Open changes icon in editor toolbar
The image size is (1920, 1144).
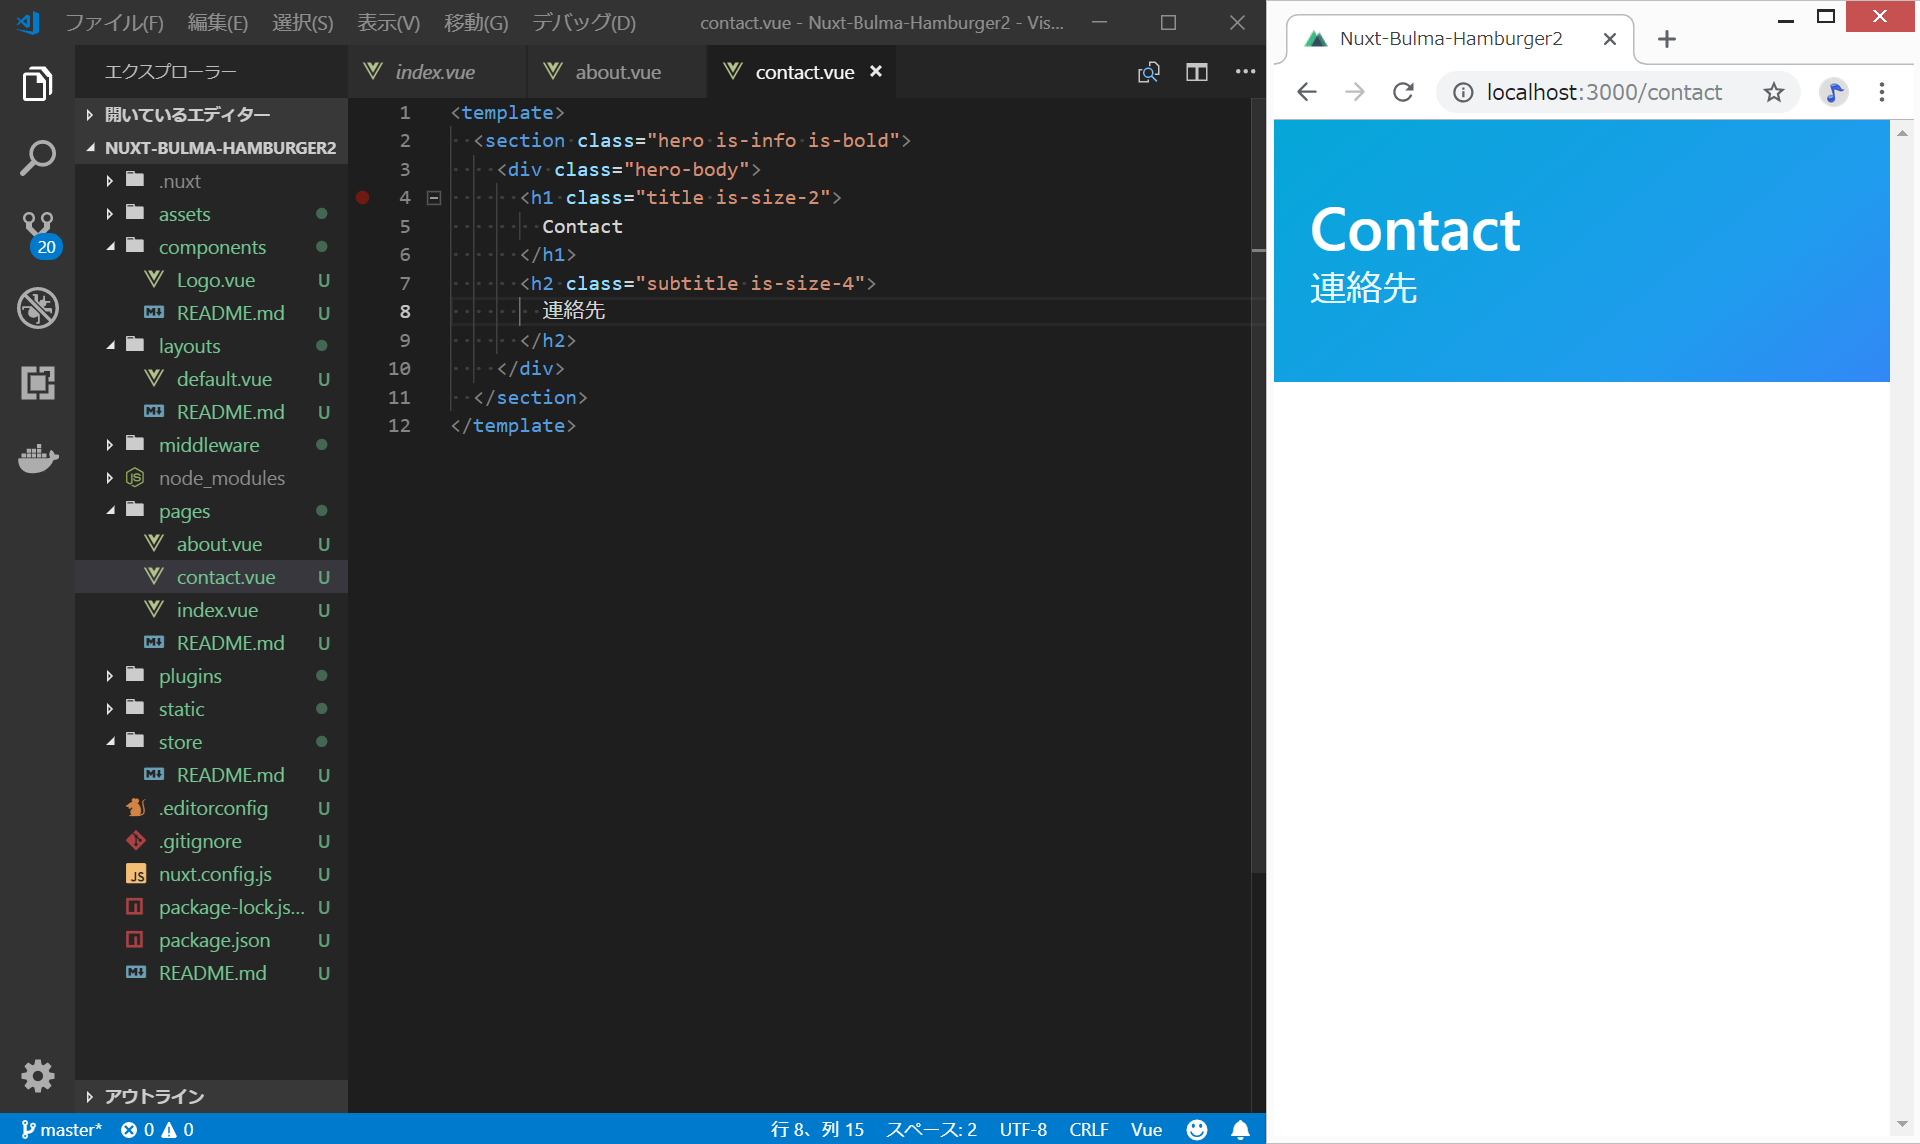coord(1148,72)
